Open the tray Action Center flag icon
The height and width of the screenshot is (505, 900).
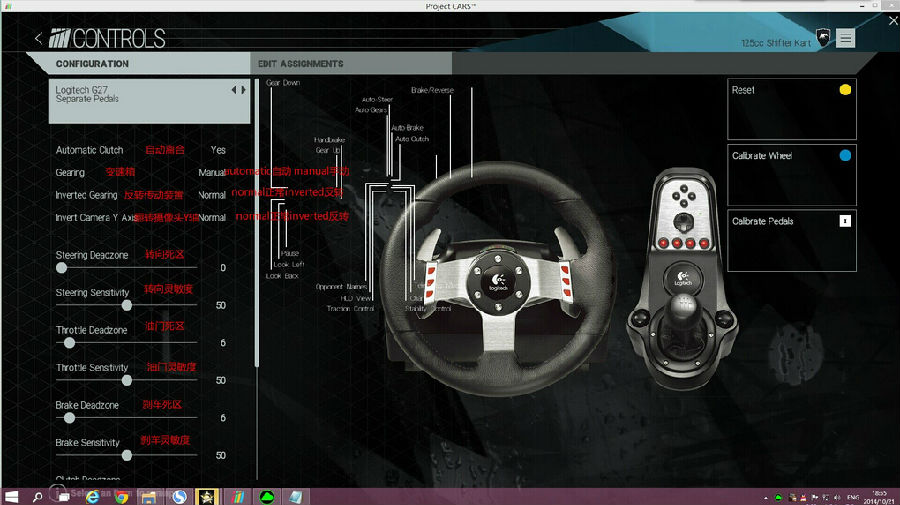(x=814, y=498)
